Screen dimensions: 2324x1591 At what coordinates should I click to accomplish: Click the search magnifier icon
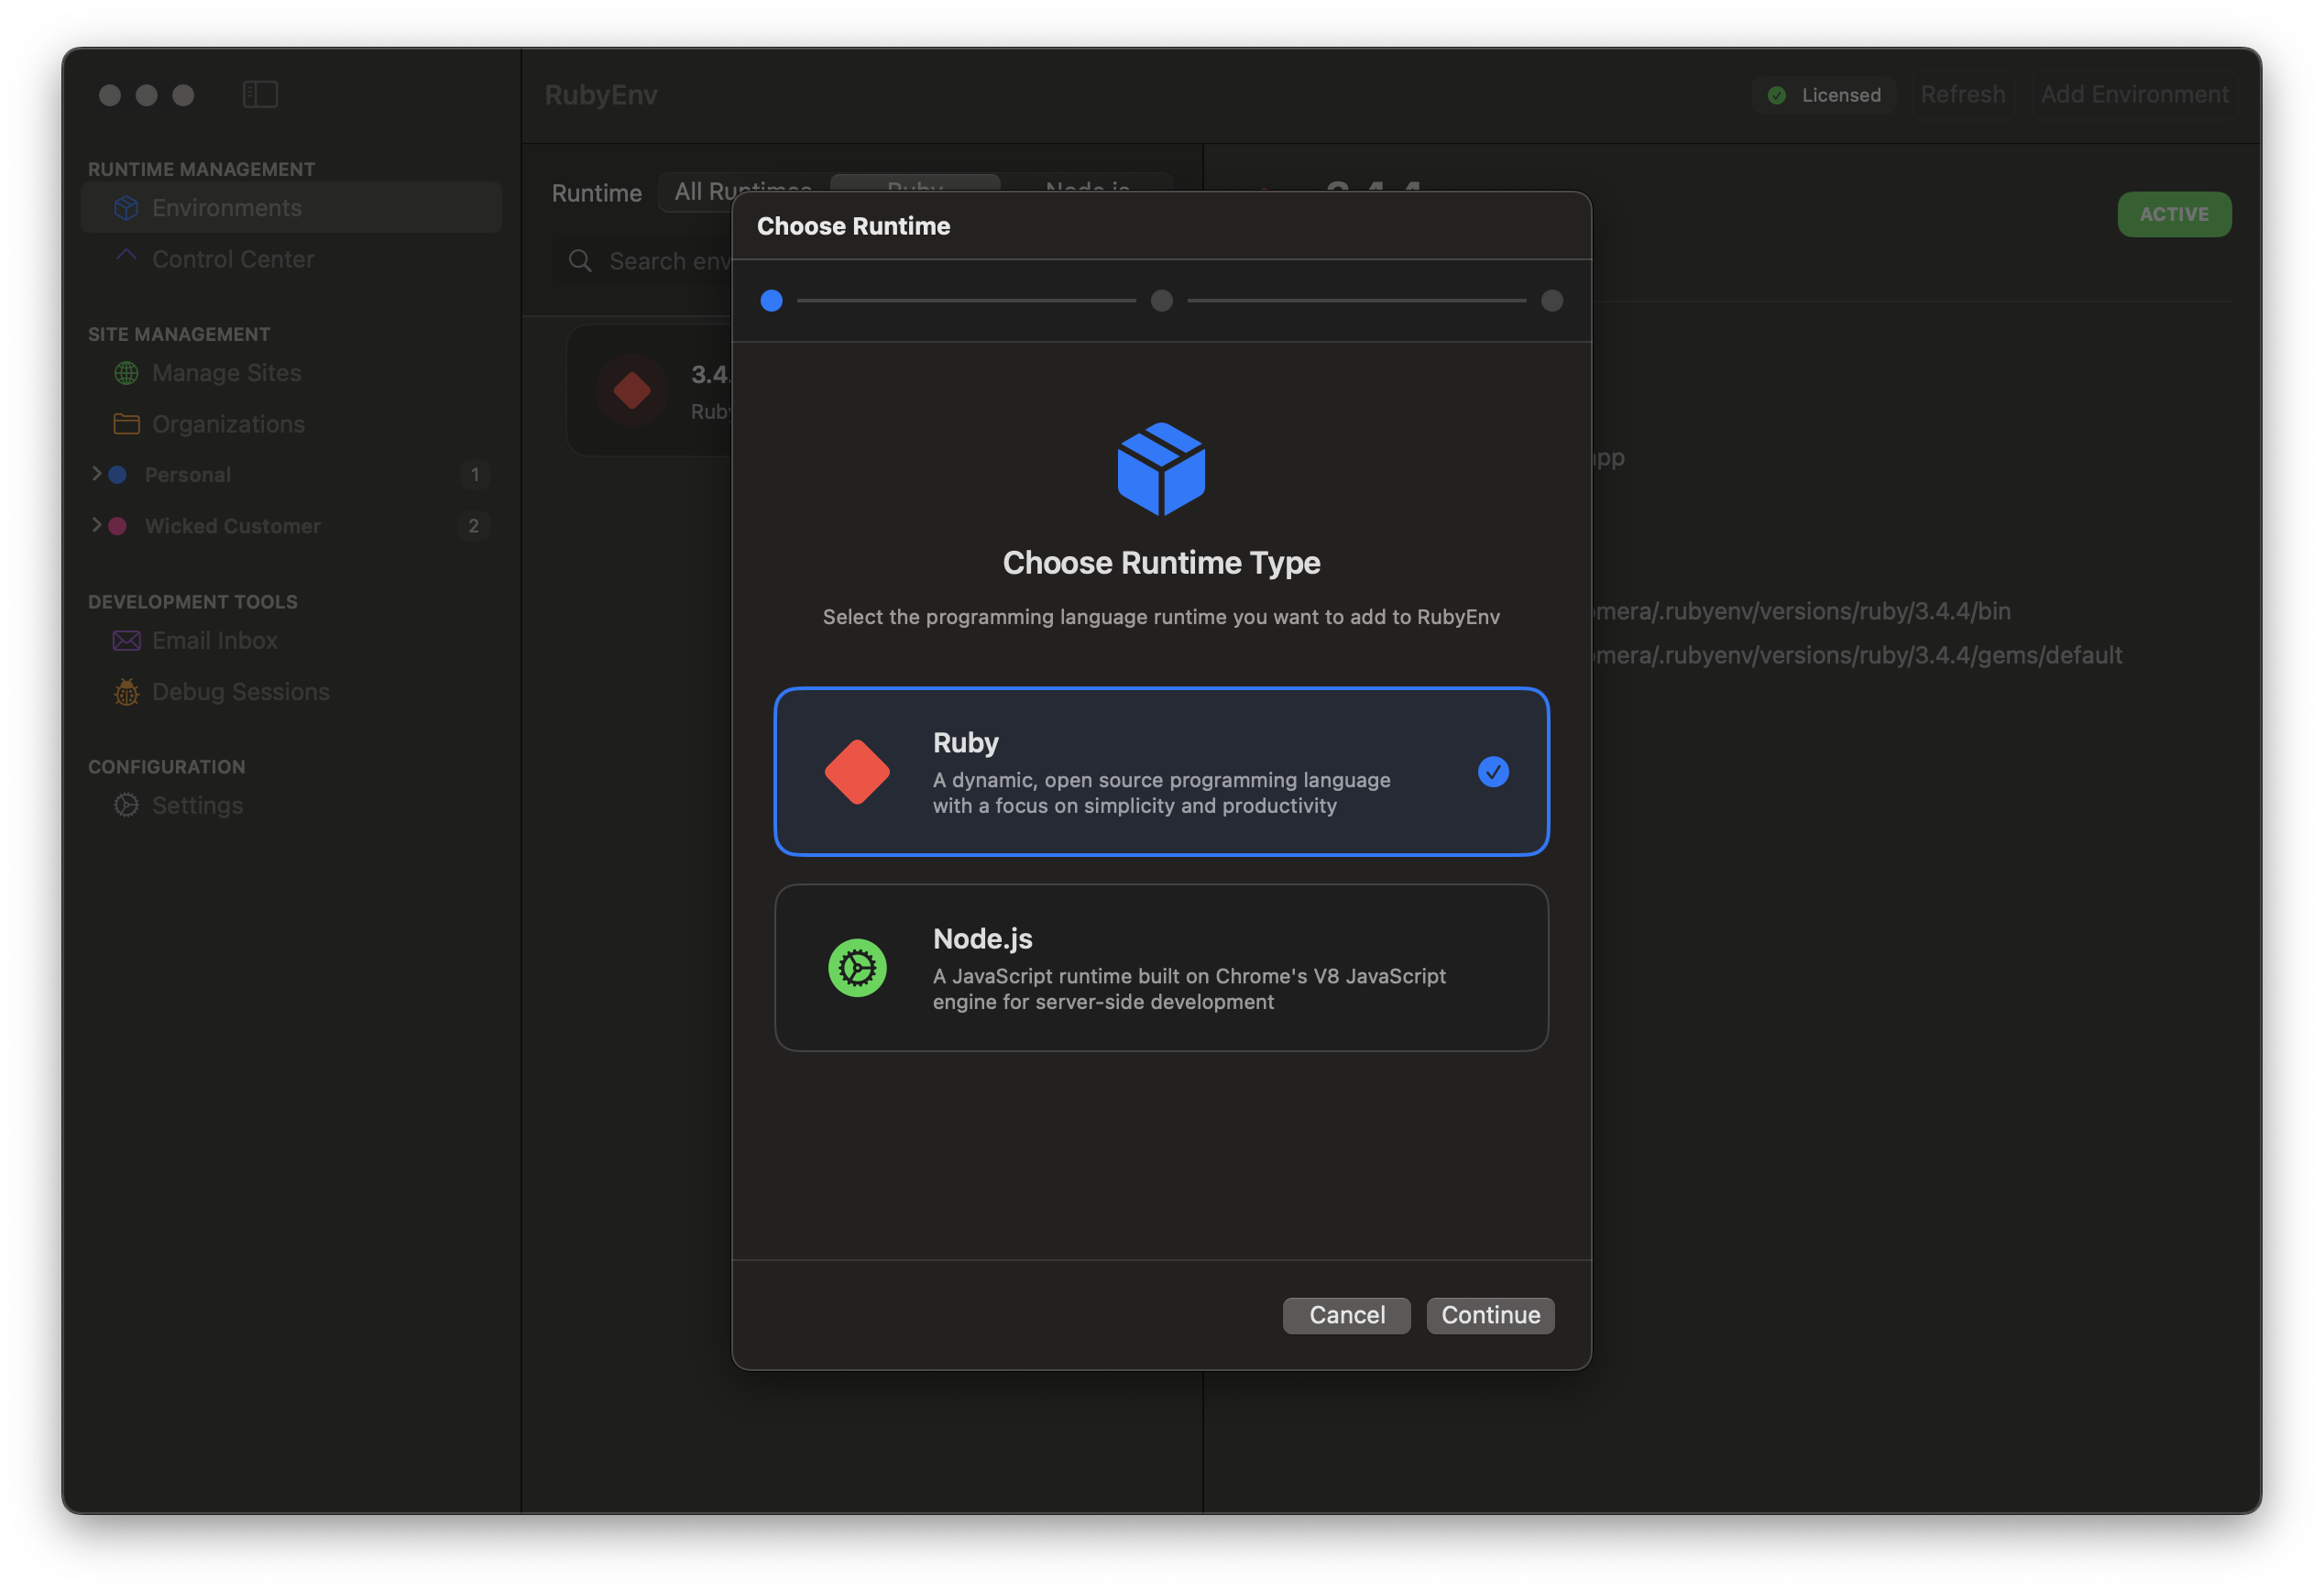(580, 260)
